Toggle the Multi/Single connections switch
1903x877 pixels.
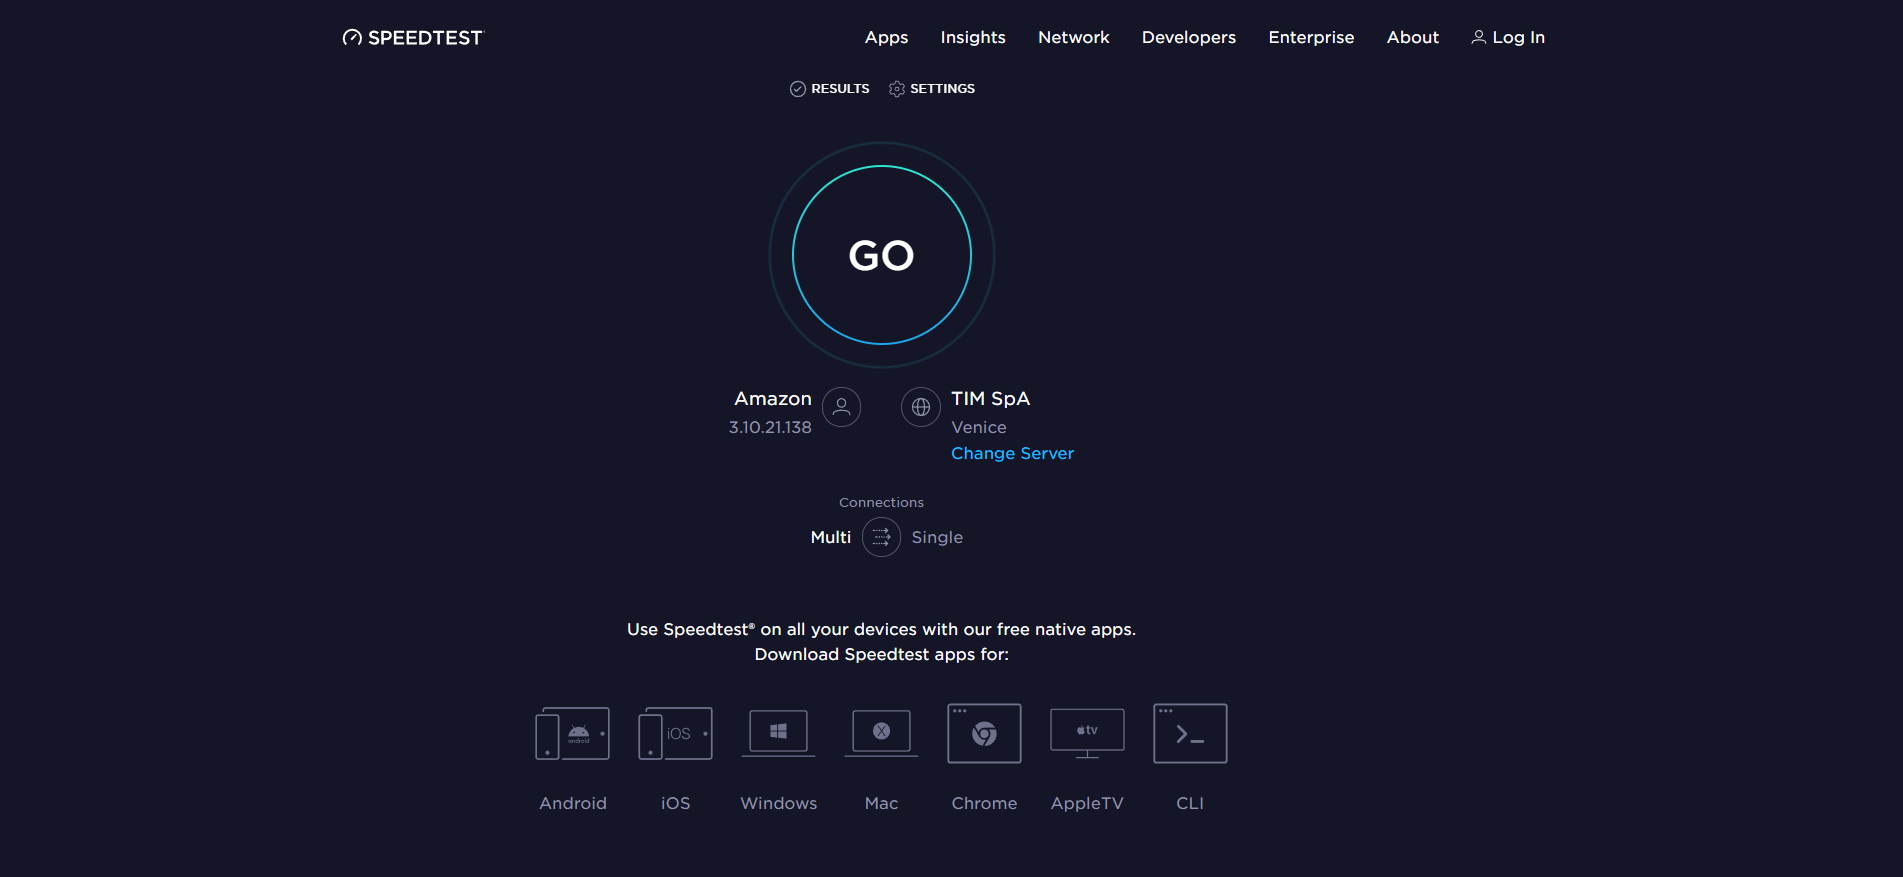[881, 537]
